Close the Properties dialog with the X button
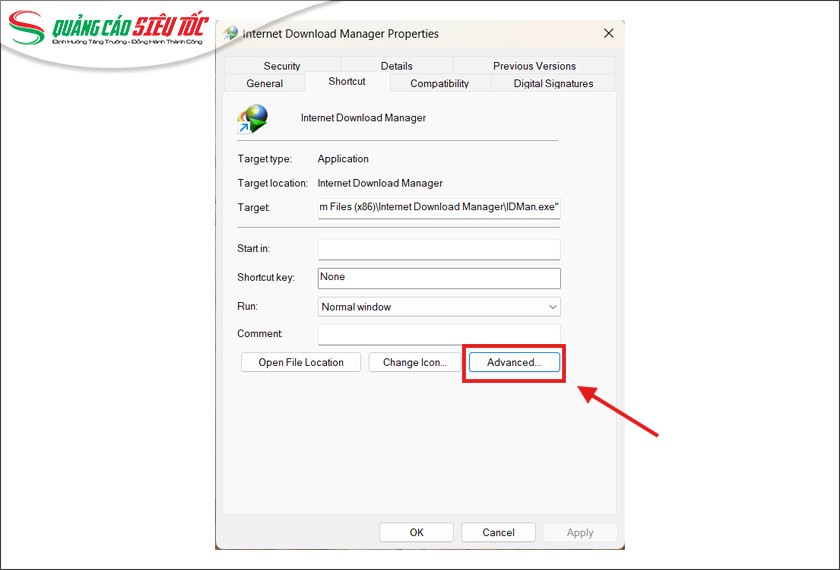840x570 pixels. 608,33
